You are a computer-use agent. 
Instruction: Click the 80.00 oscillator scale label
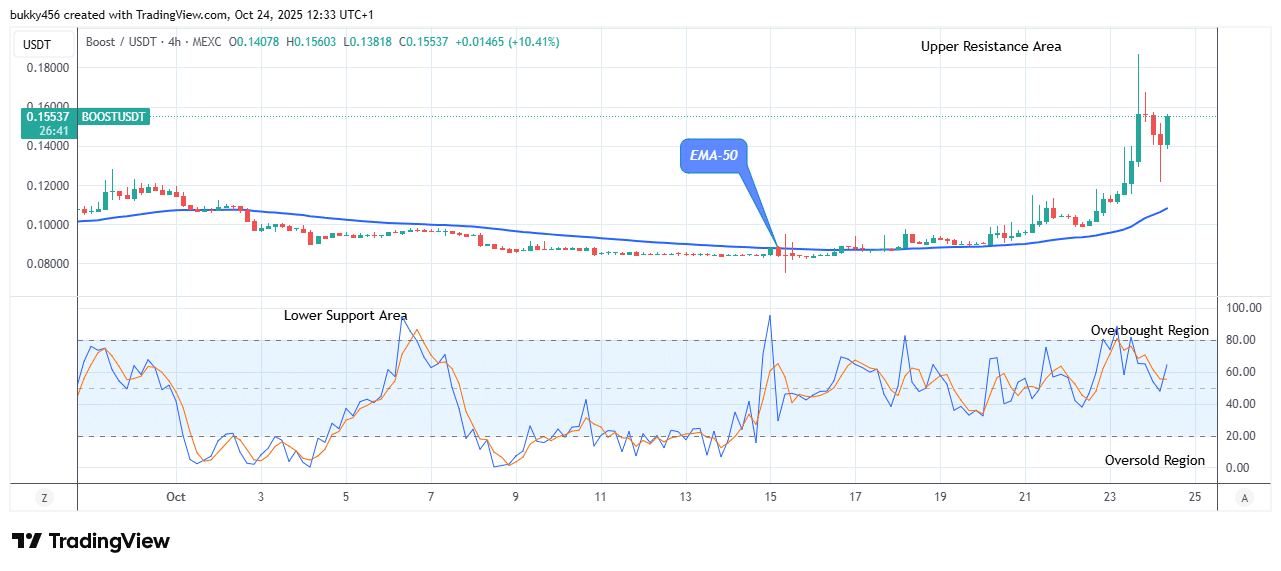(1243, 340)
